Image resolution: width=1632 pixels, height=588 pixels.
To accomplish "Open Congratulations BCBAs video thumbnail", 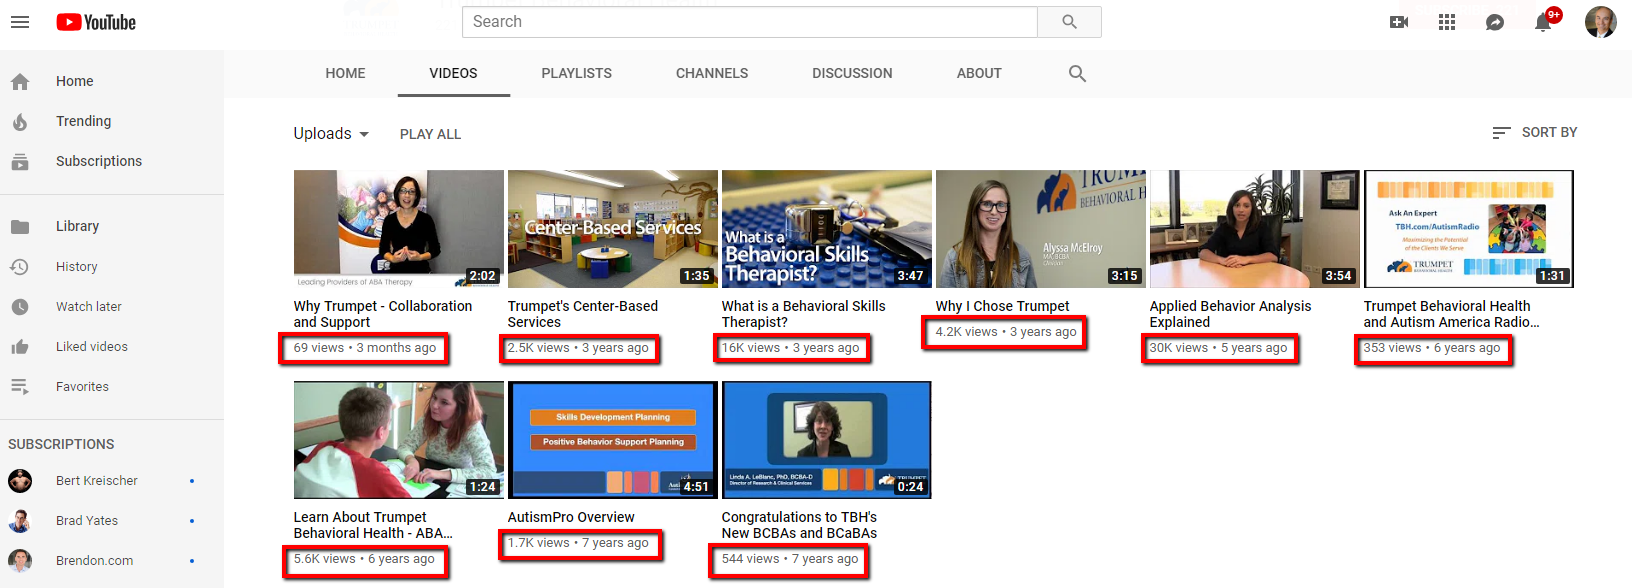I will (827, 440).
